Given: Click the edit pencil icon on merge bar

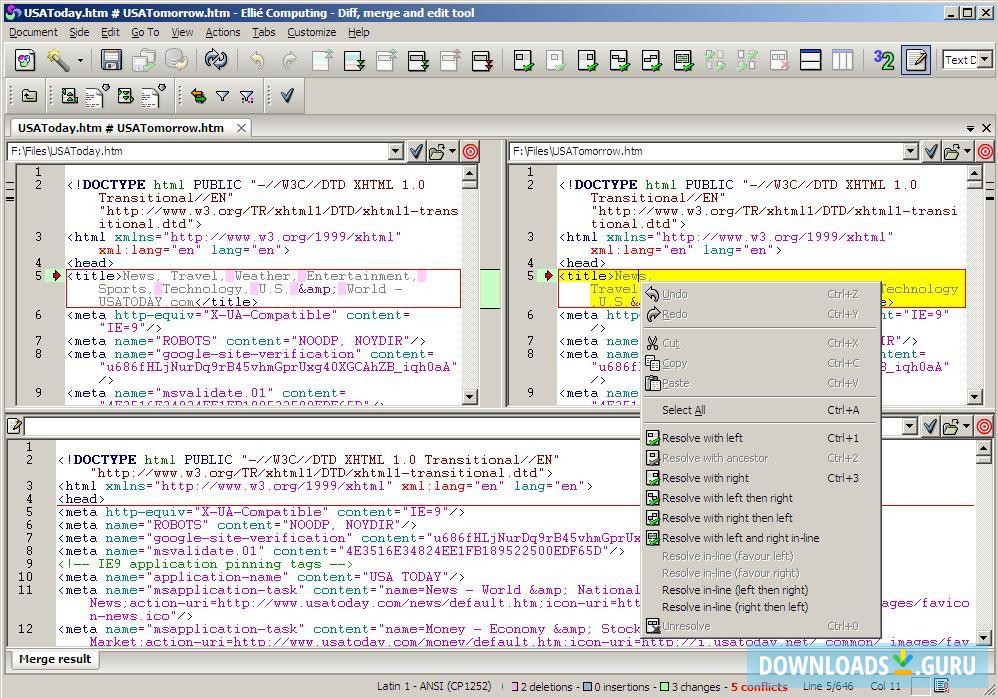Looking at the screenshot, I should [15, 426].
